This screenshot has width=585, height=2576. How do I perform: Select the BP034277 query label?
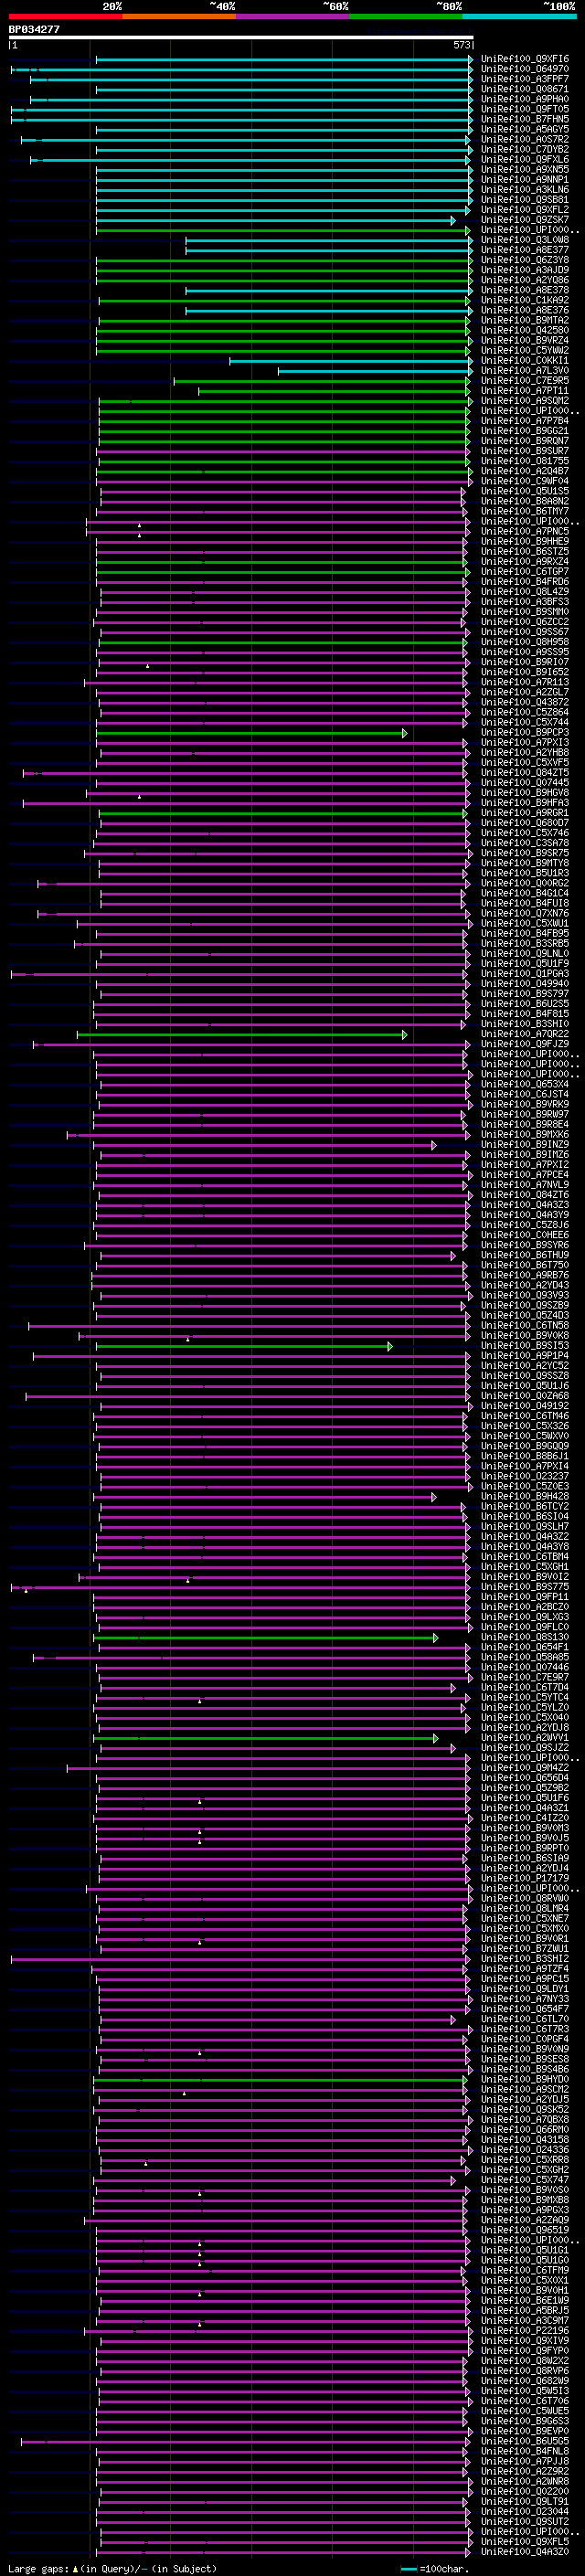pyautogui.click(x=34, y=29)
